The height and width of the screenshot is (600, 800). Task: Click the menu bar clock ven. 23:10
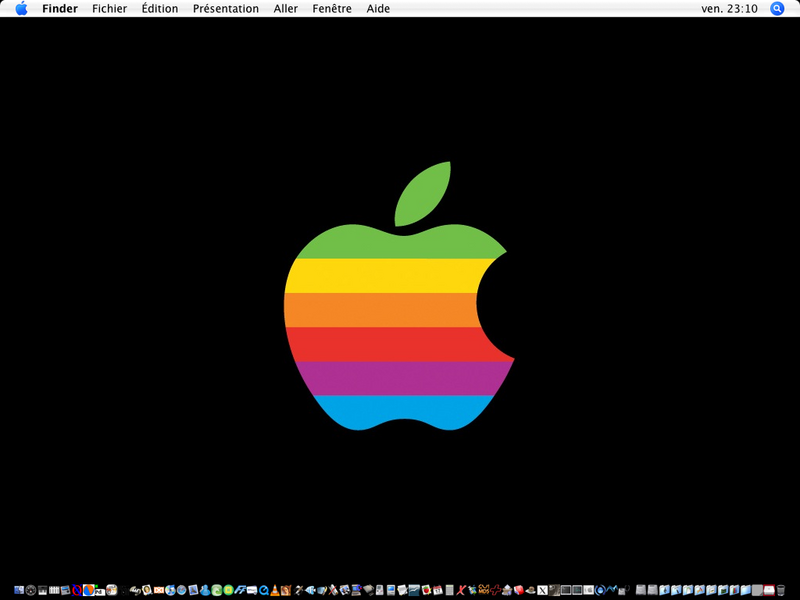point(729,9)
